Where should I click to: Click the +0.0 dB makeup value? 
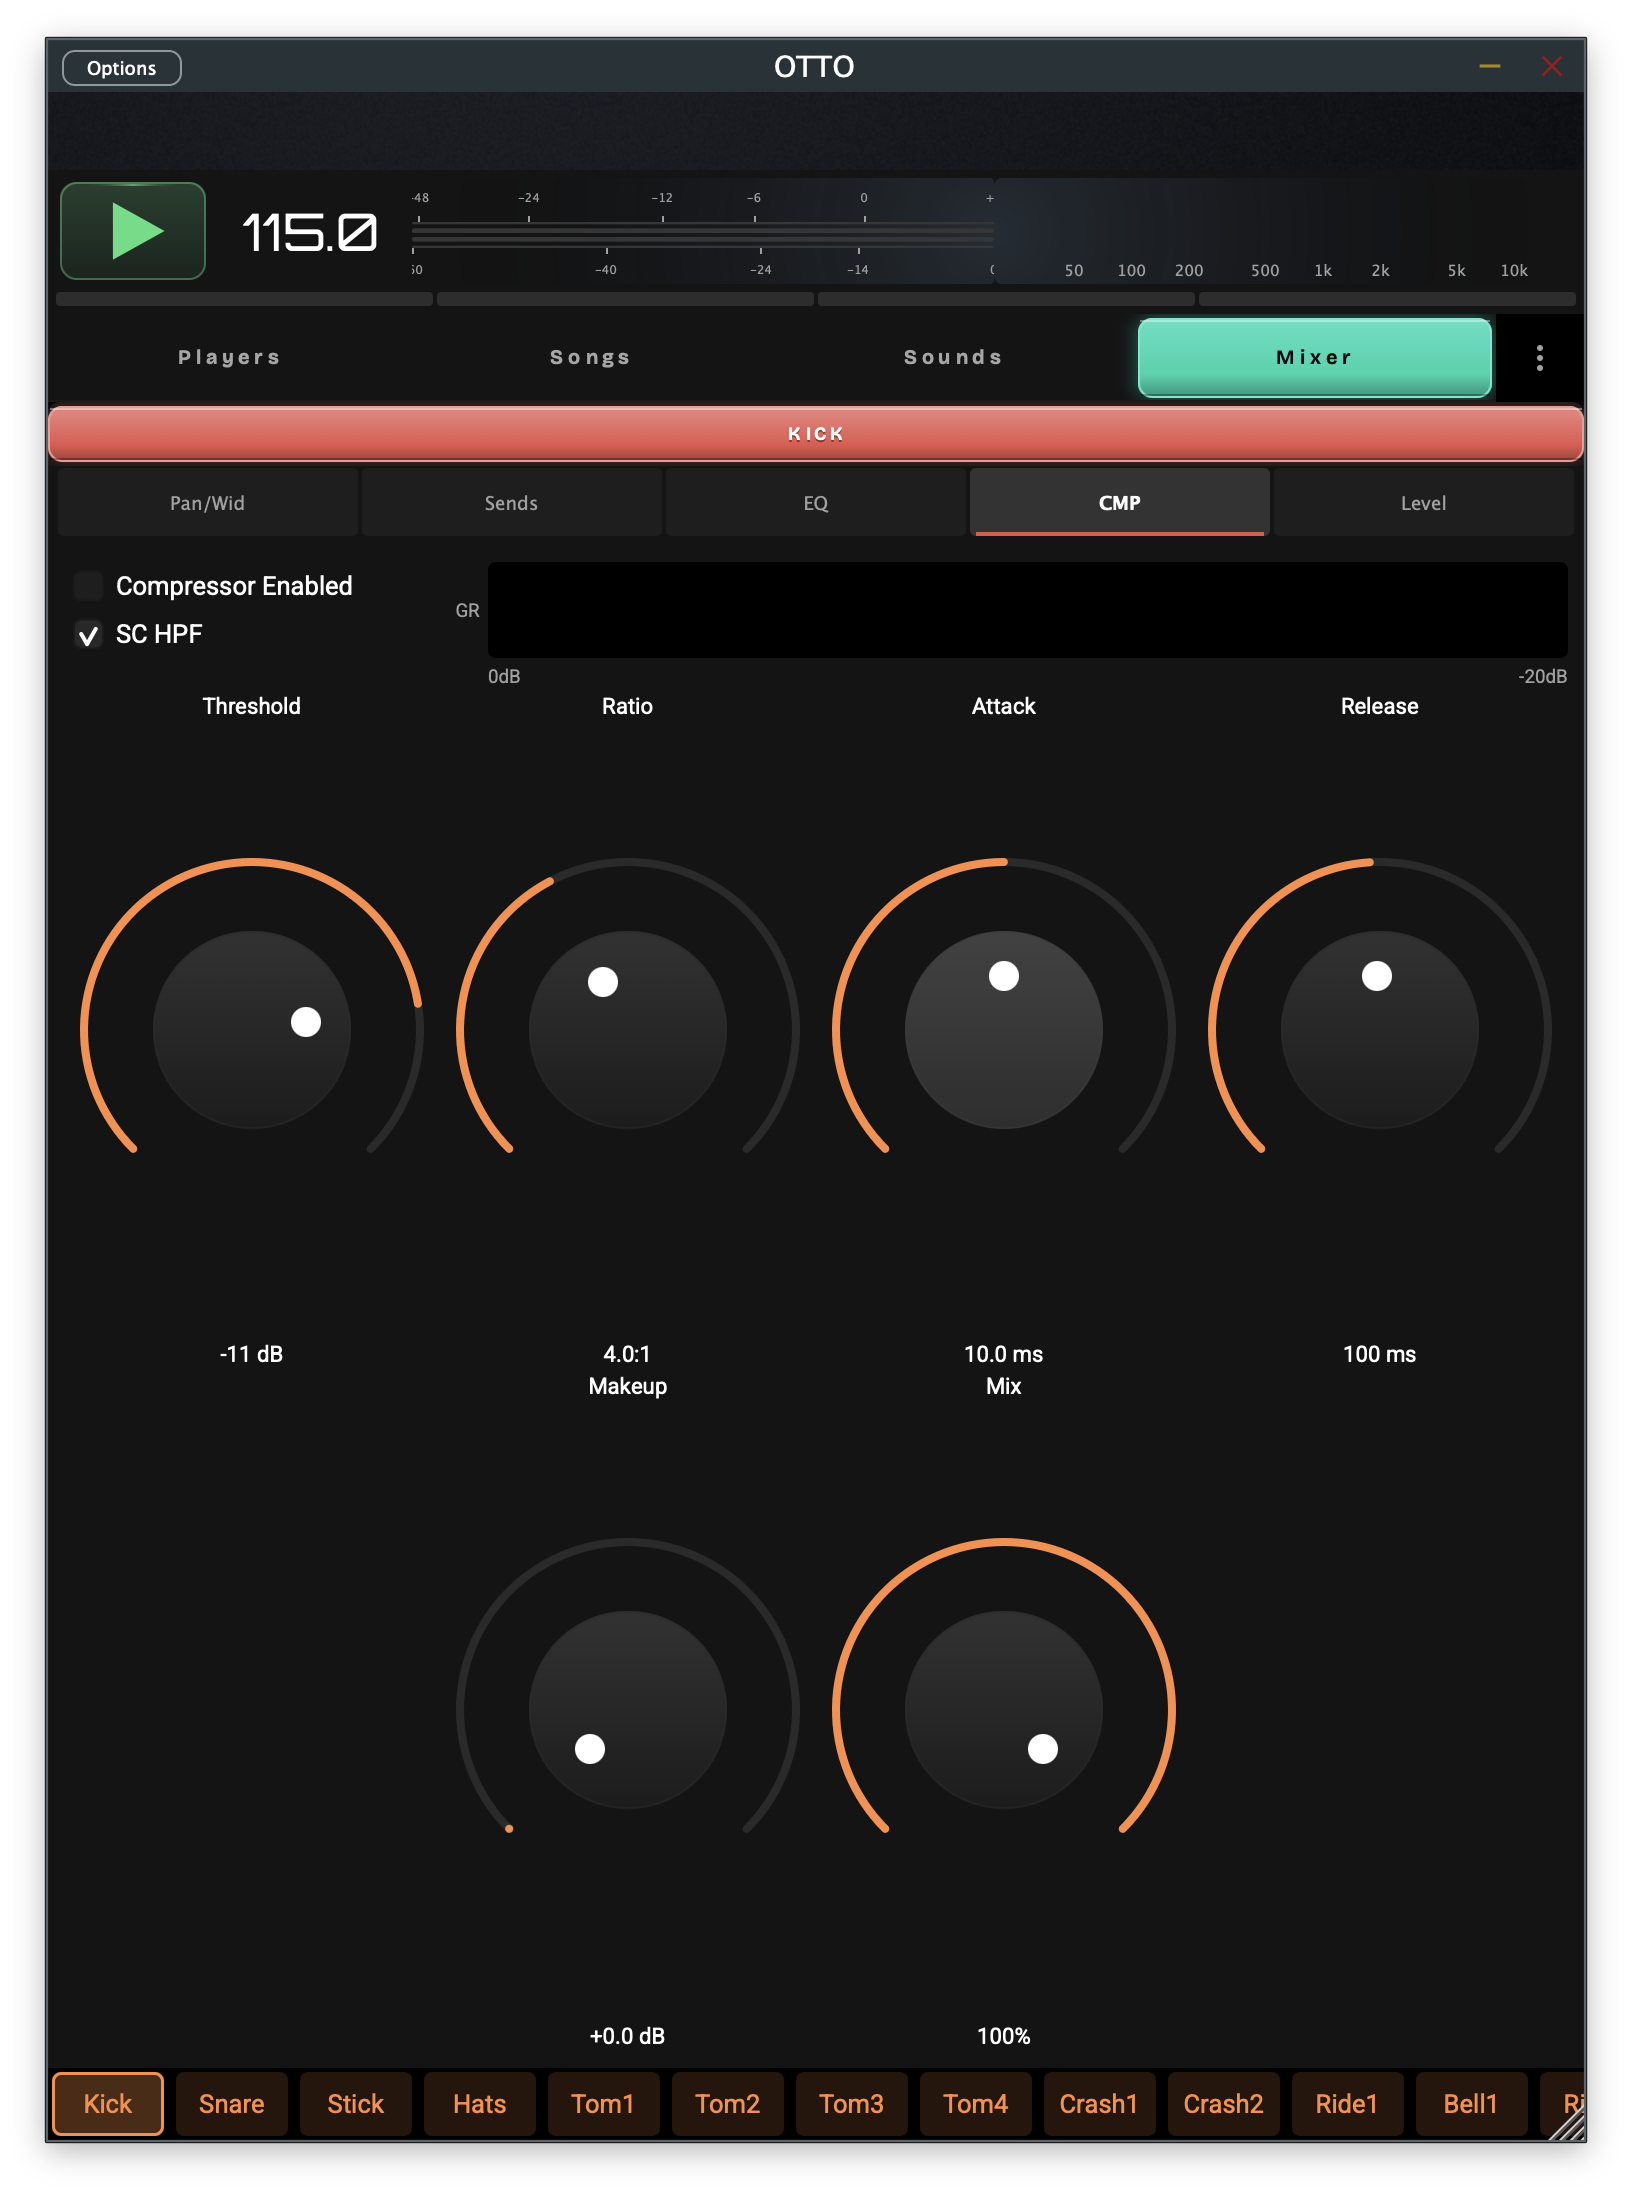click(x=627, y=2036)
